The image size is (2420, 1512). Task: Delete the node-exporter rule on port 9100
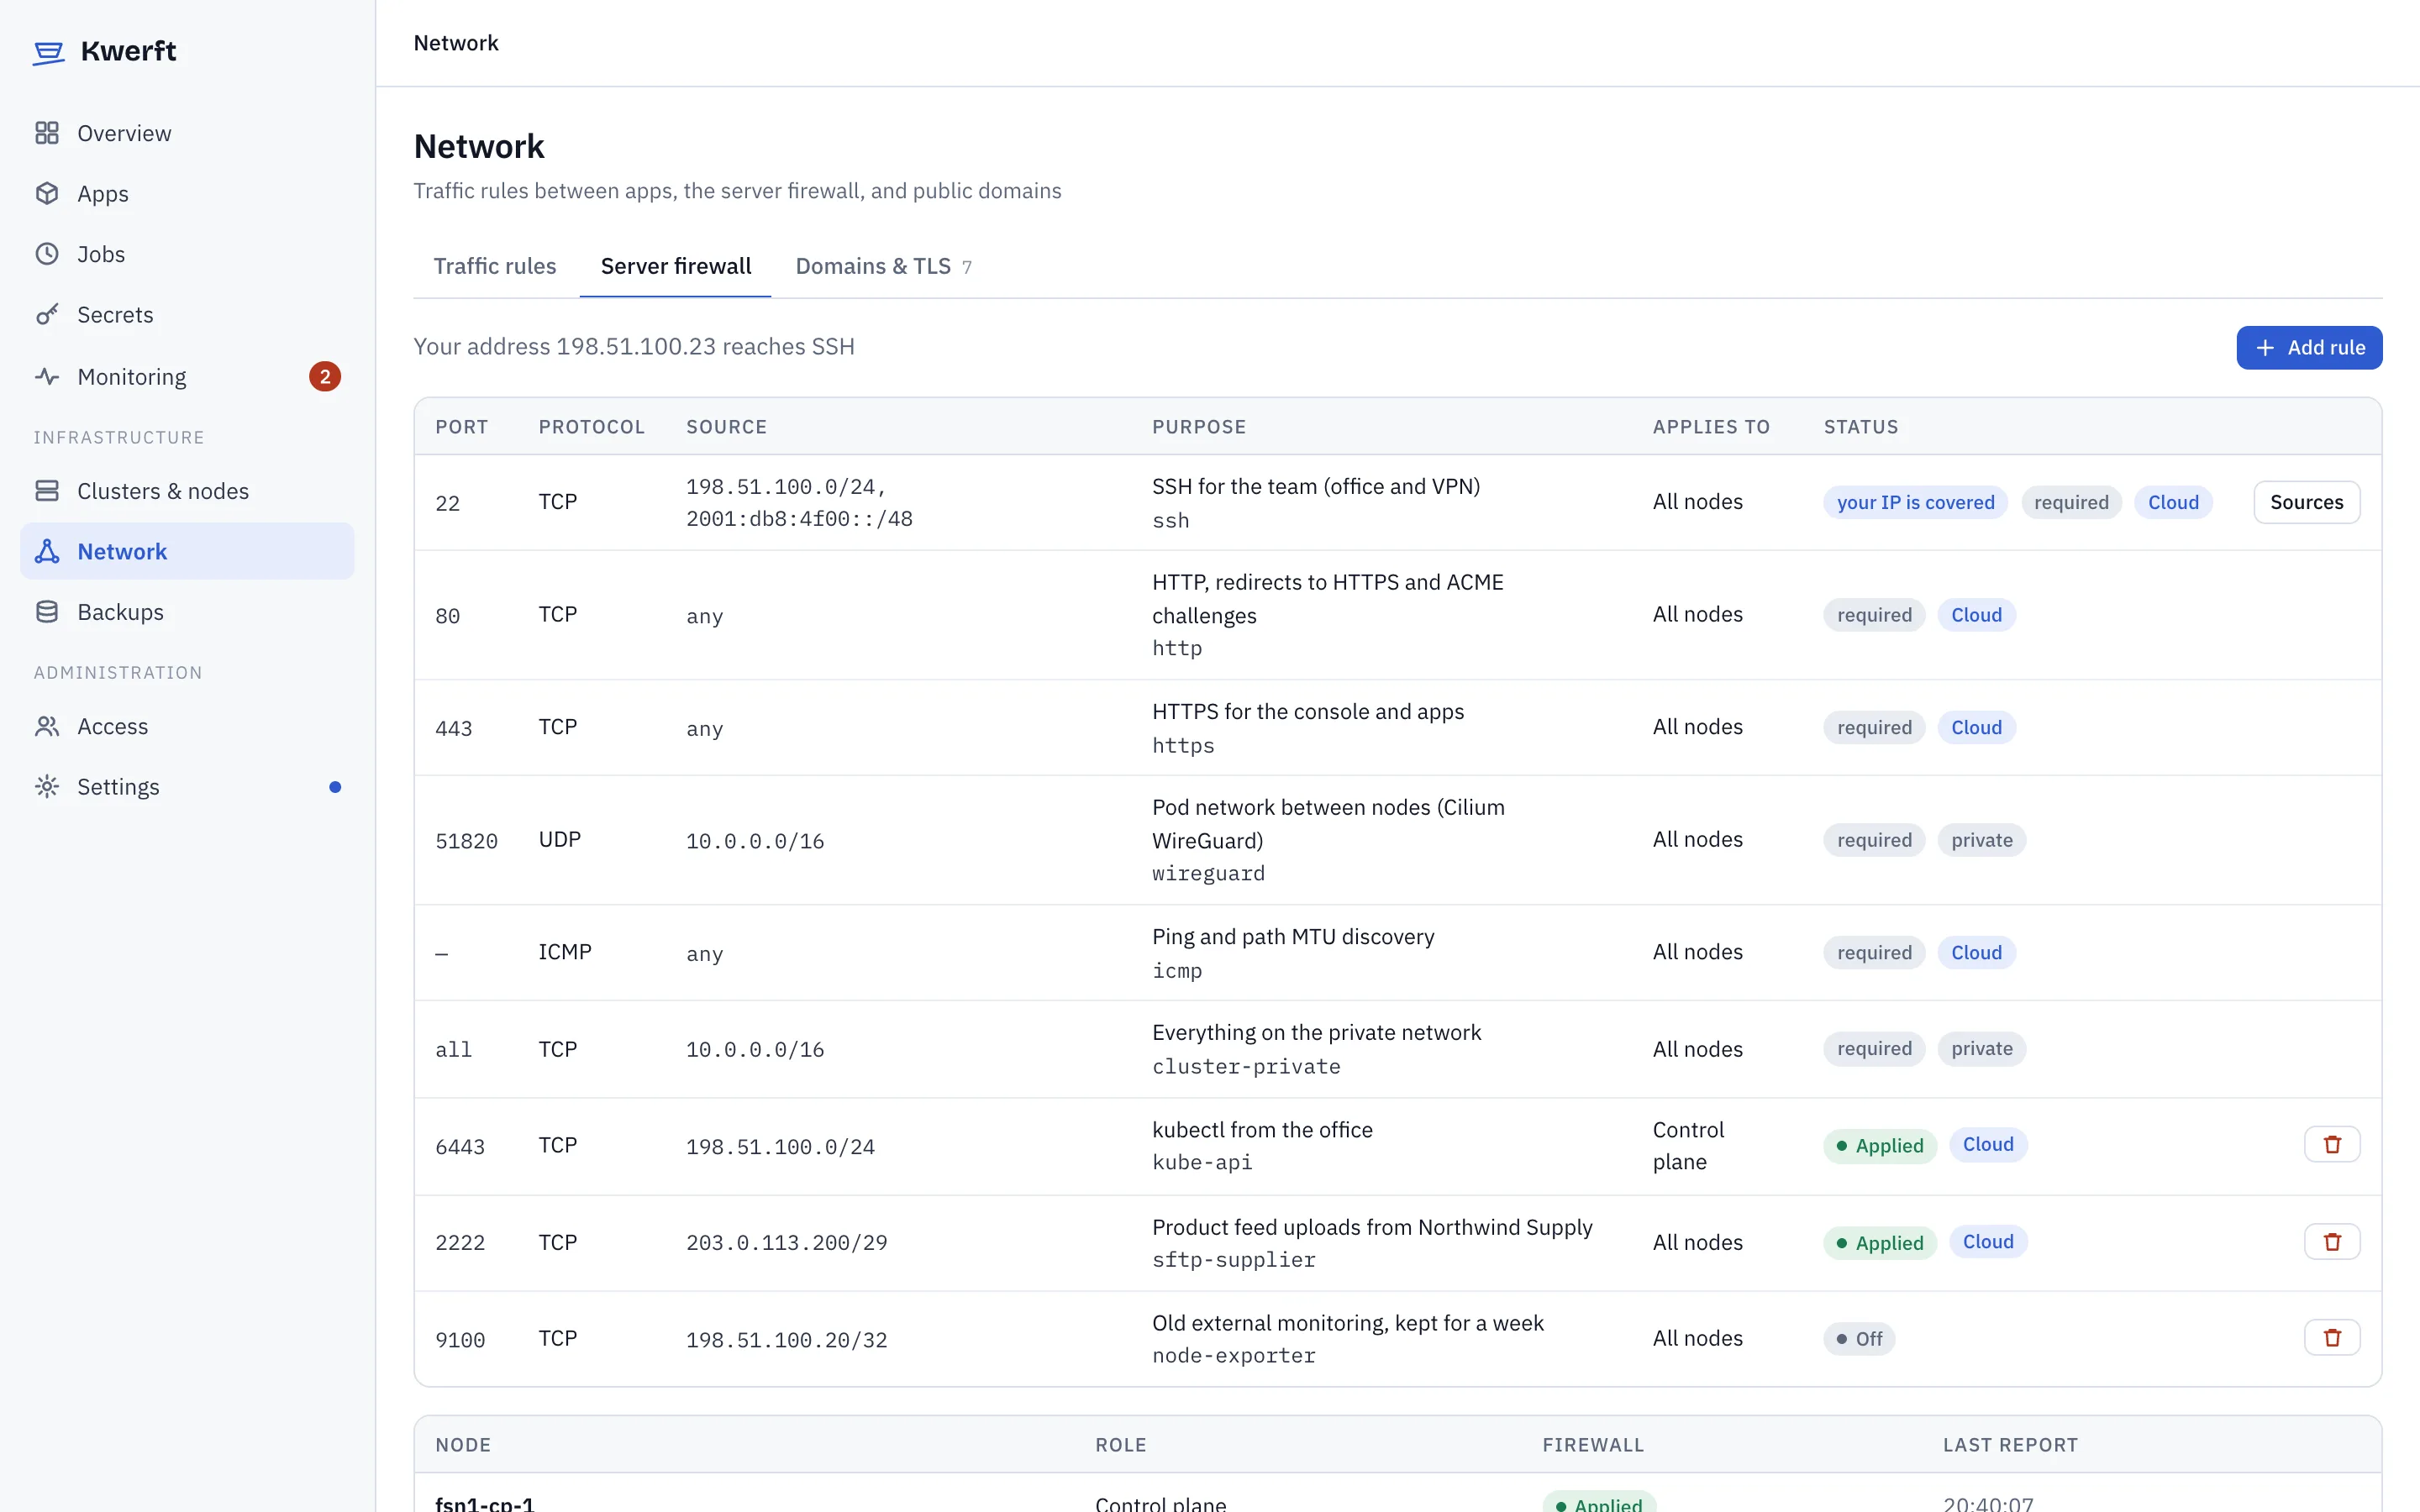coord(2332,1337)
